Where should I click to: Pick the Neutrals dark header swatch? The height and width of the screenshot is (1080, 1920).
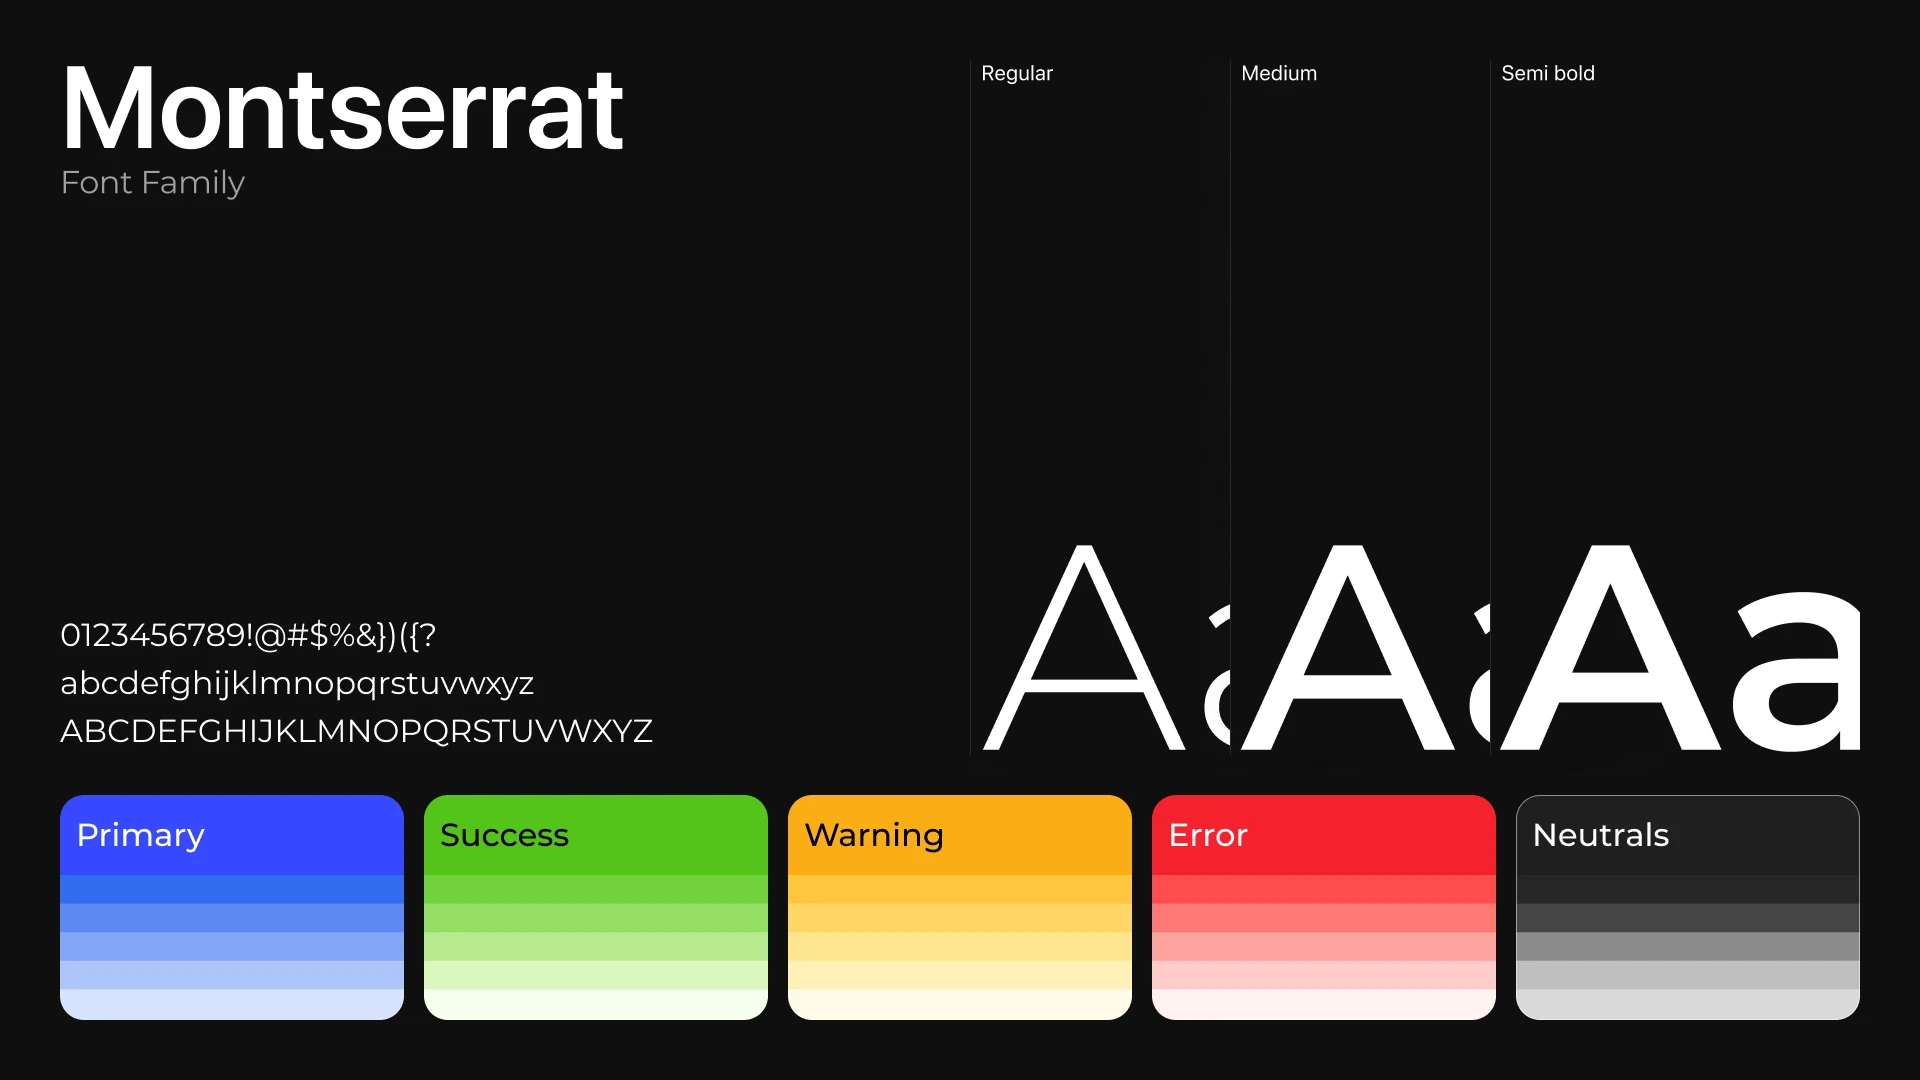coord(1688,835)
